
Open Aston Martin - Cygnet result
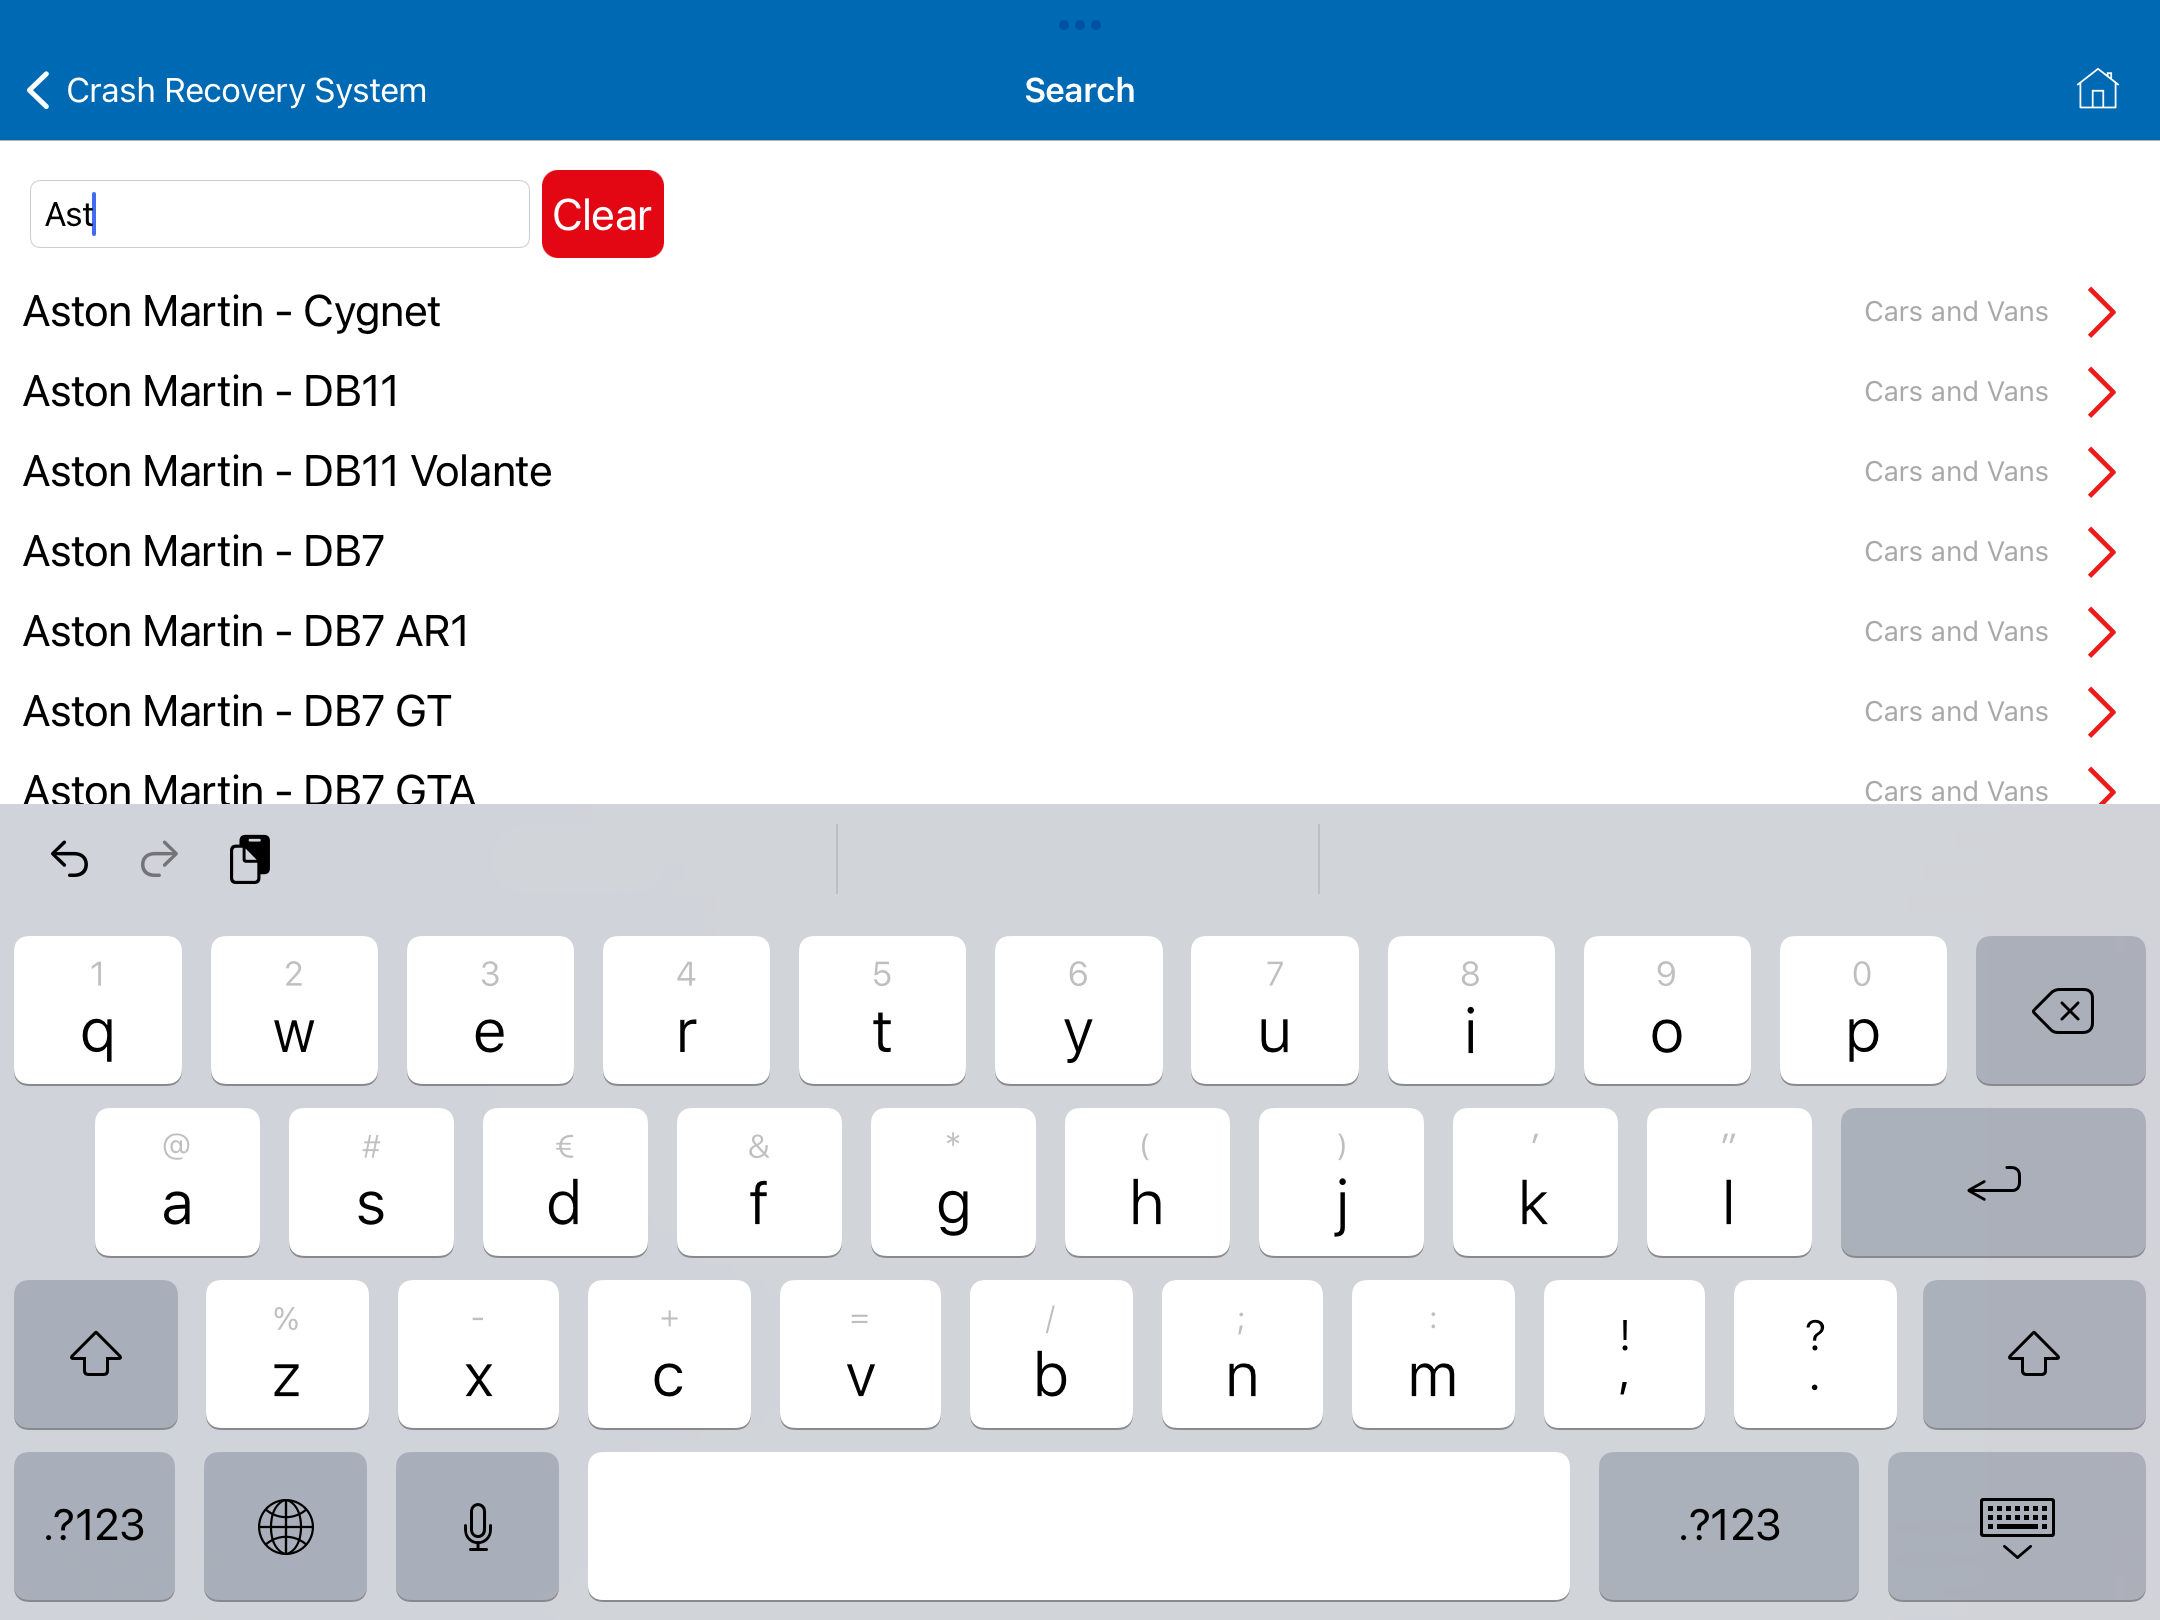pyautogui.click(x=1080, y=312)
